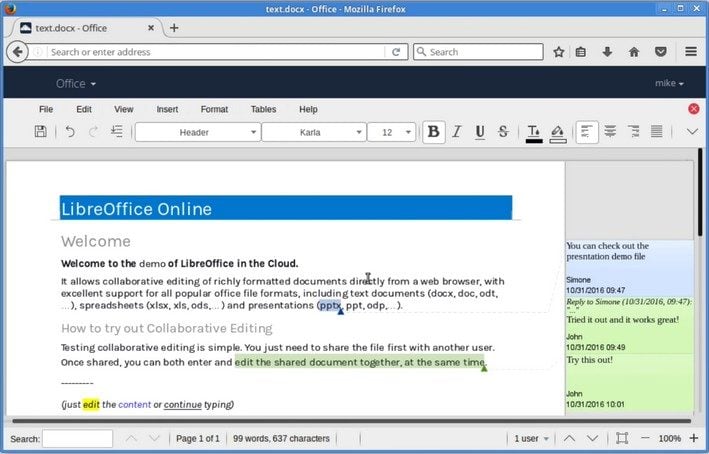Screen dimensions: 709x454
Task: Open the Firefox hamburger menu
Action: click(691, 52)
